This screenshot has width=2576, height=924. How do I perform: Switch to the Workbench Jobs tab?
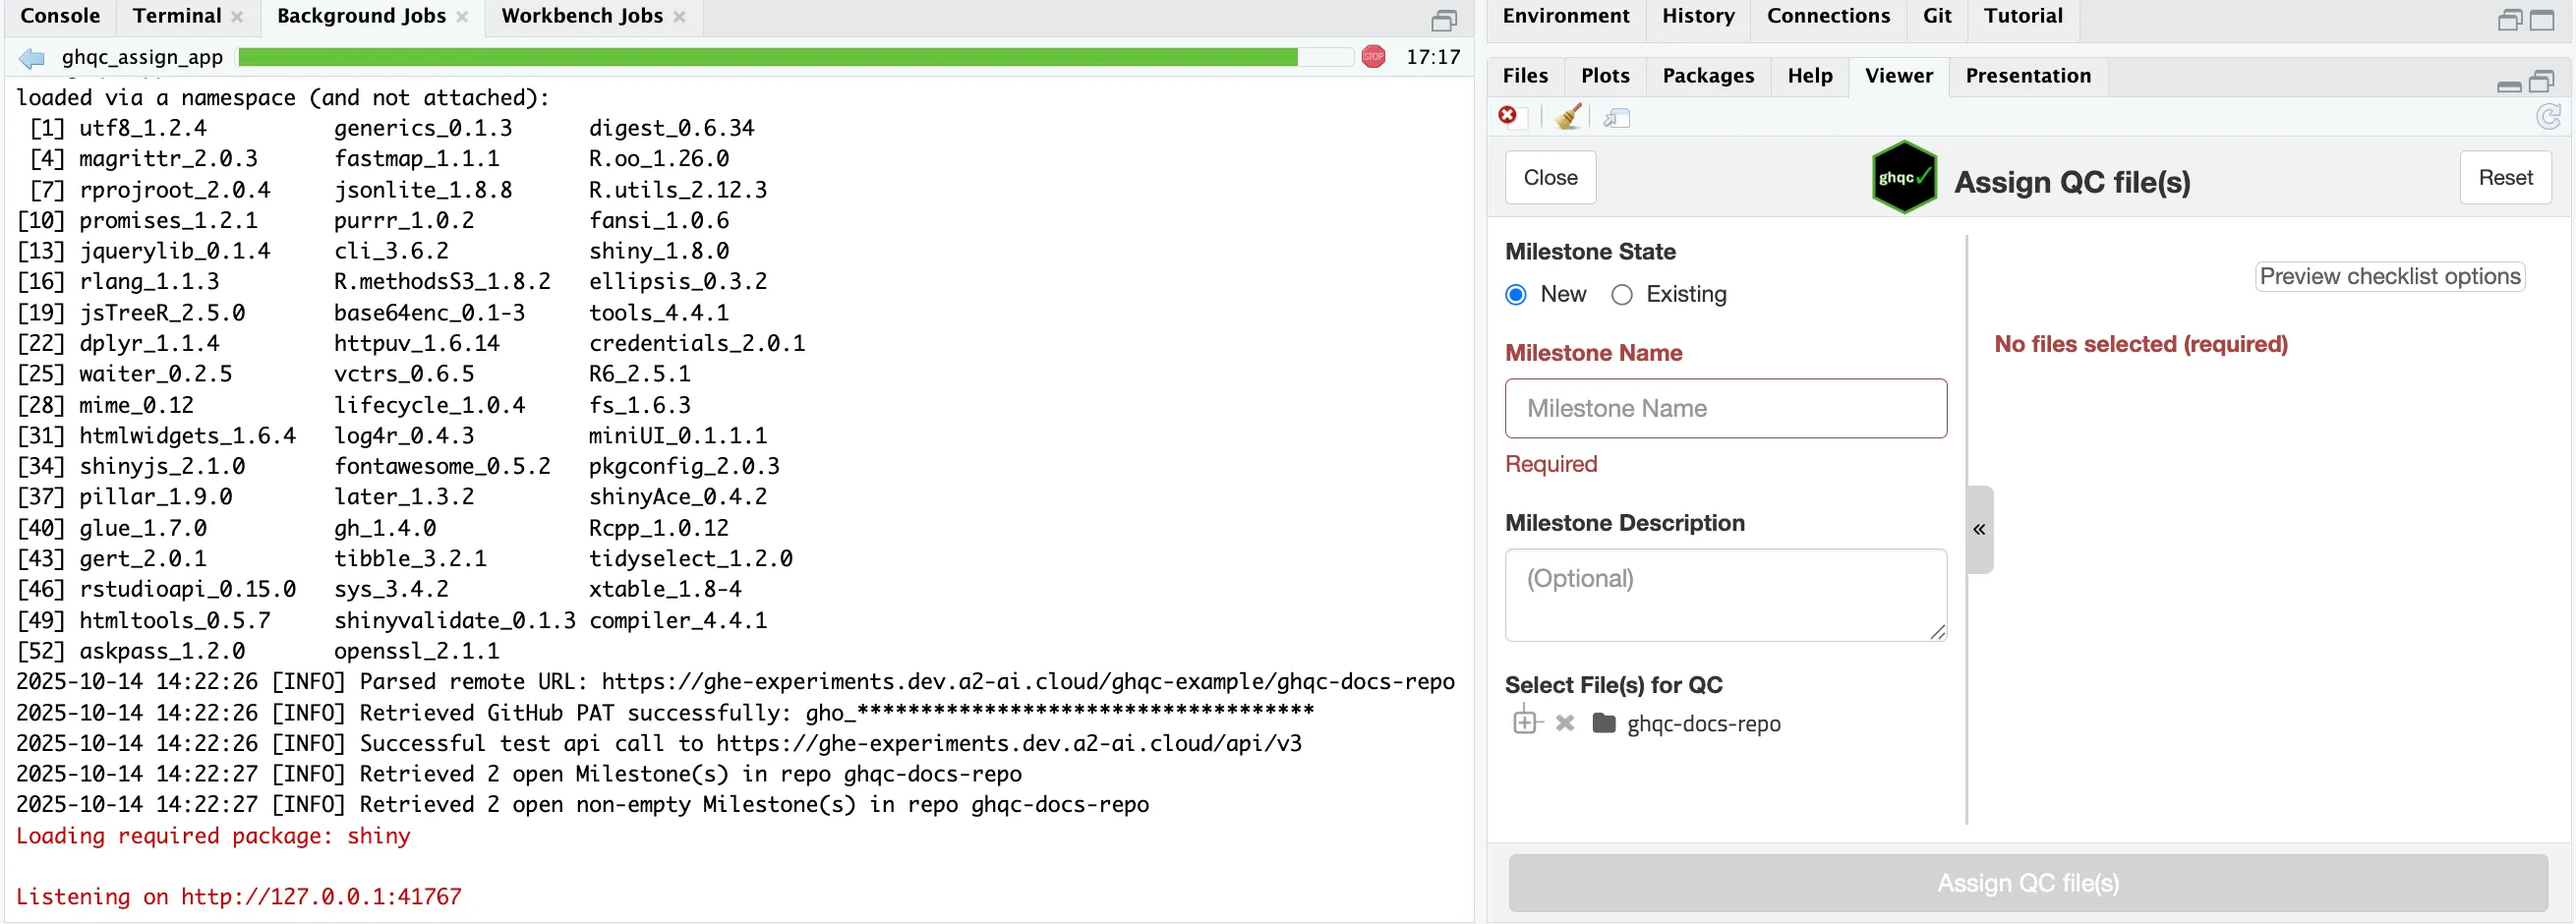coord(581,16)
